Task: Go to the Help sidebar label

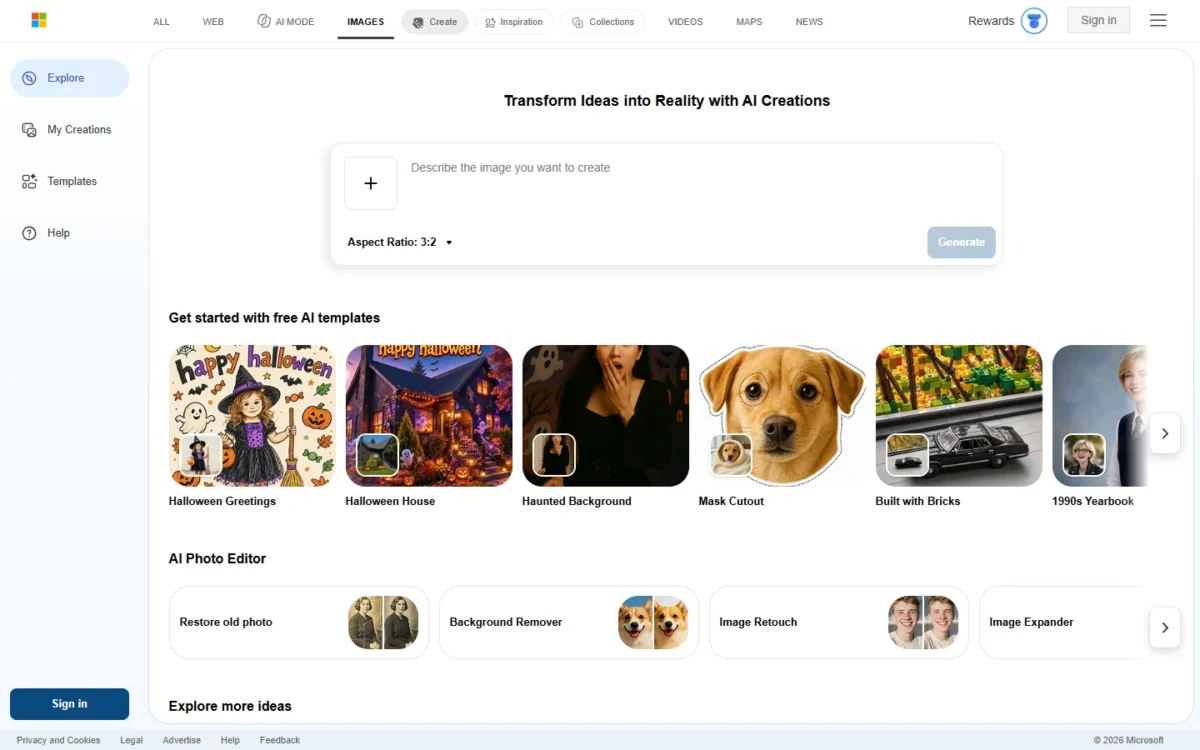Action: 59,233
